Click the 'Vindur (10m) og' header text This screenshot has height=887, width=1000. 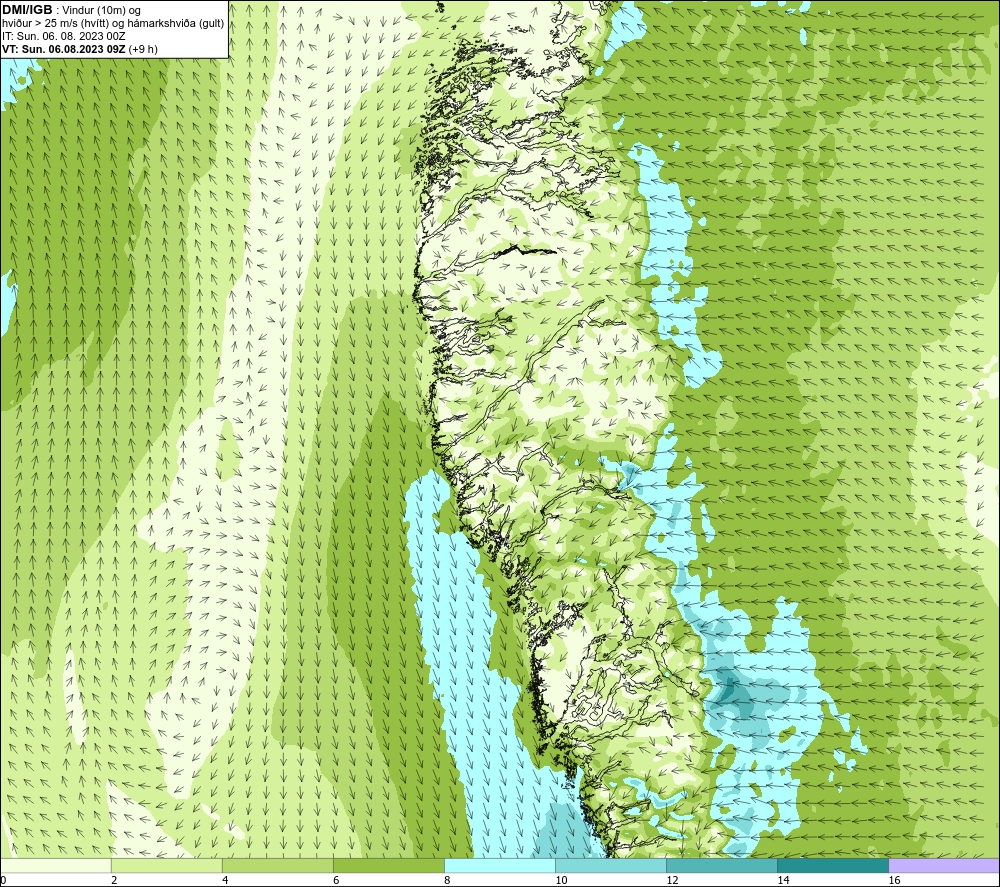coord(101,11)
